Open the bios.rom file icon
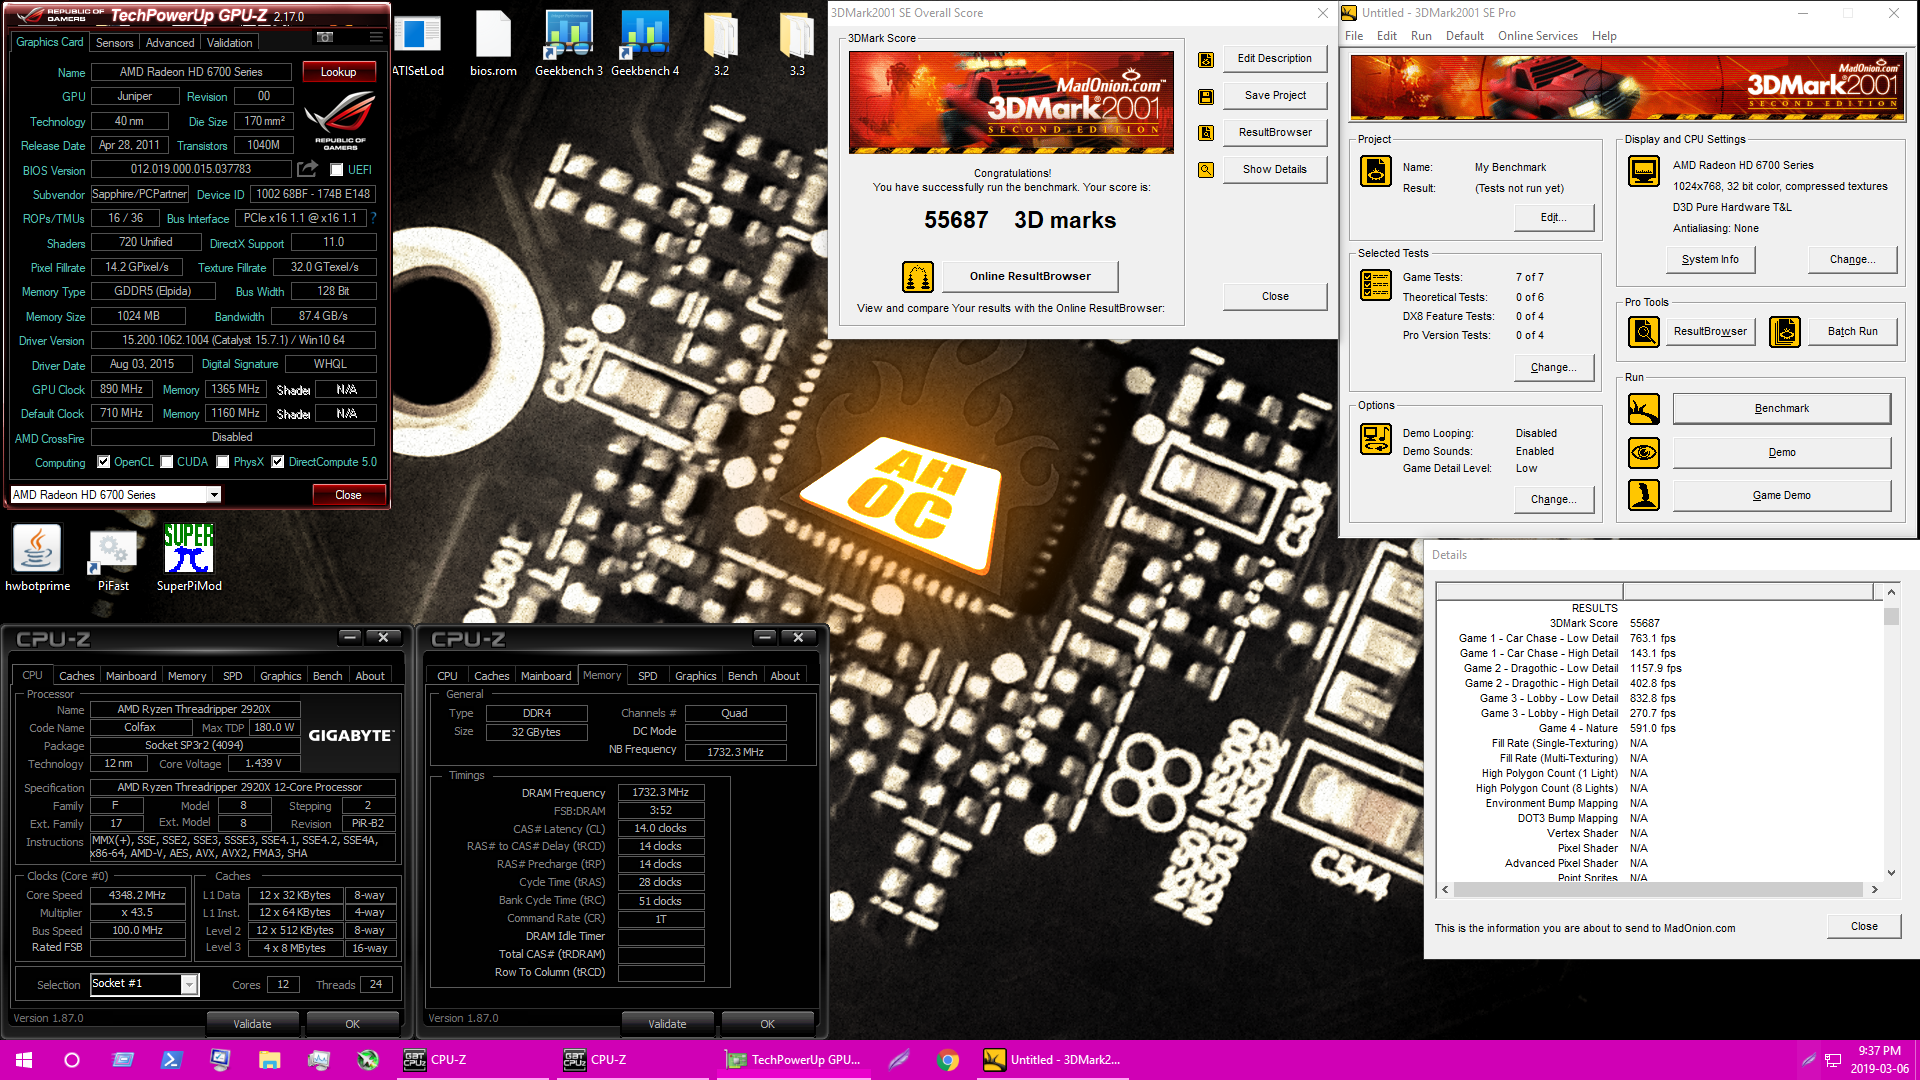 coord(493,44)
